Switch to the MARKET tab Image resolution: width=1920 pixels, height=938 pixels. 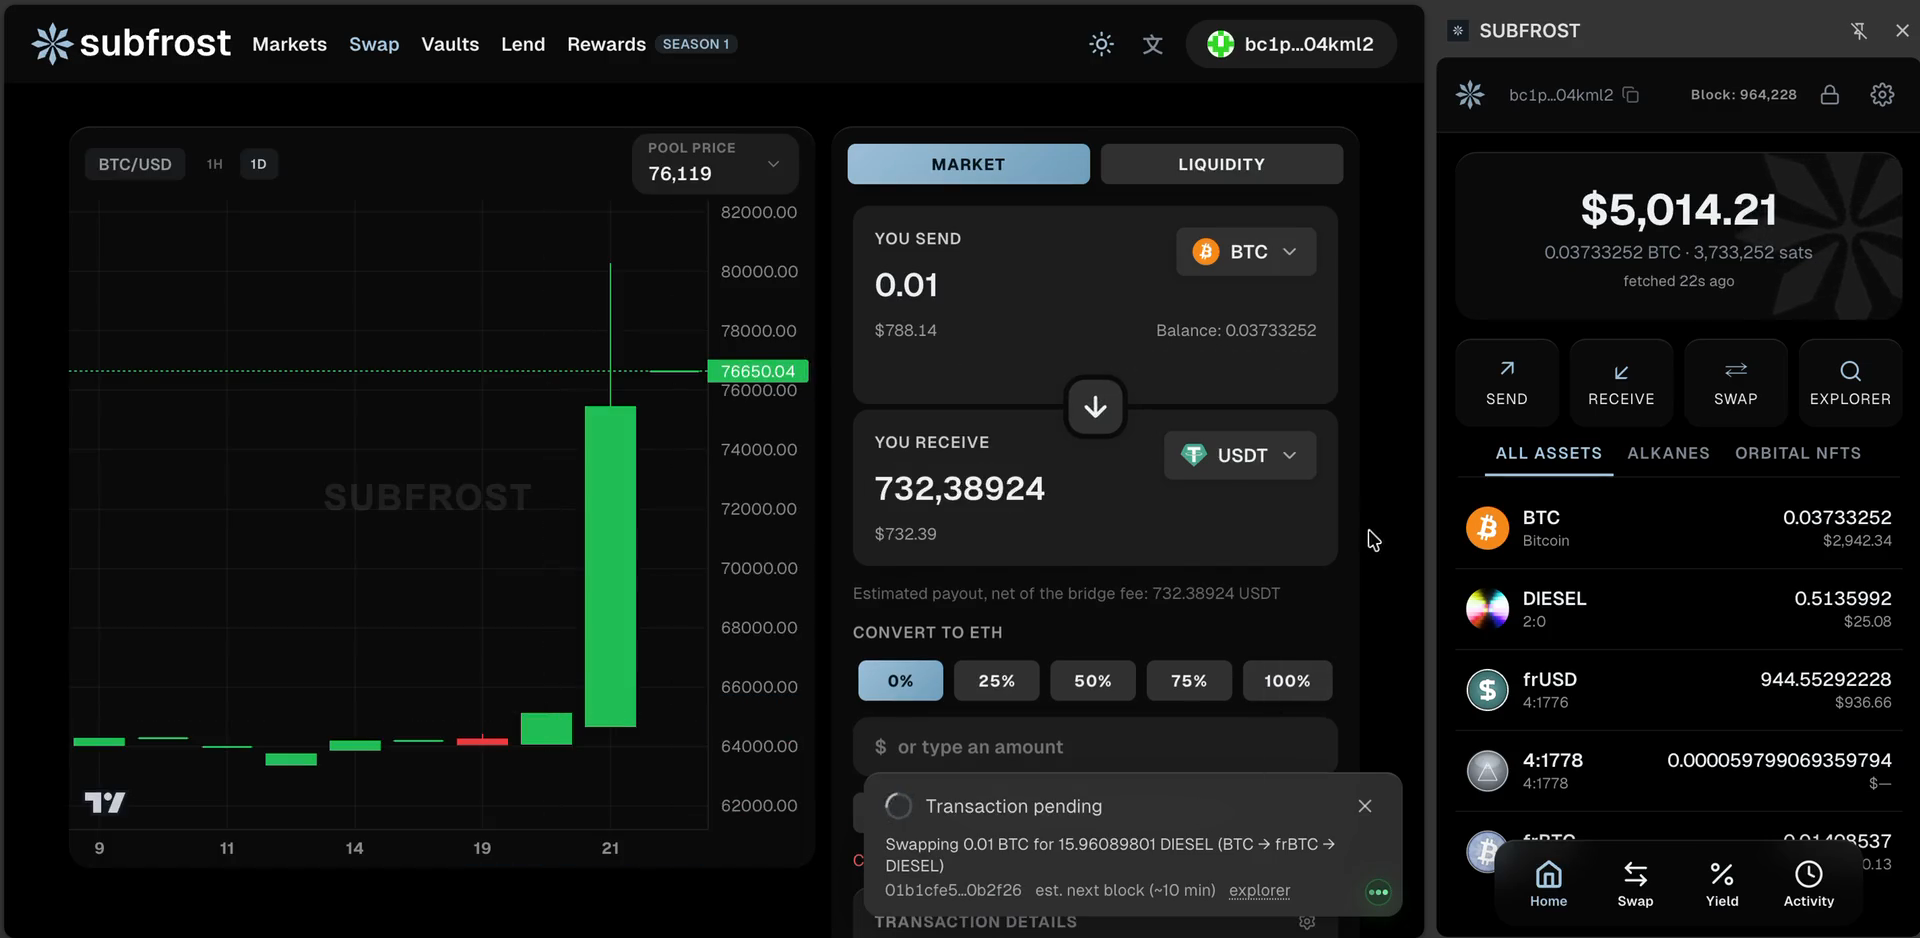click(x=968, y=164)
